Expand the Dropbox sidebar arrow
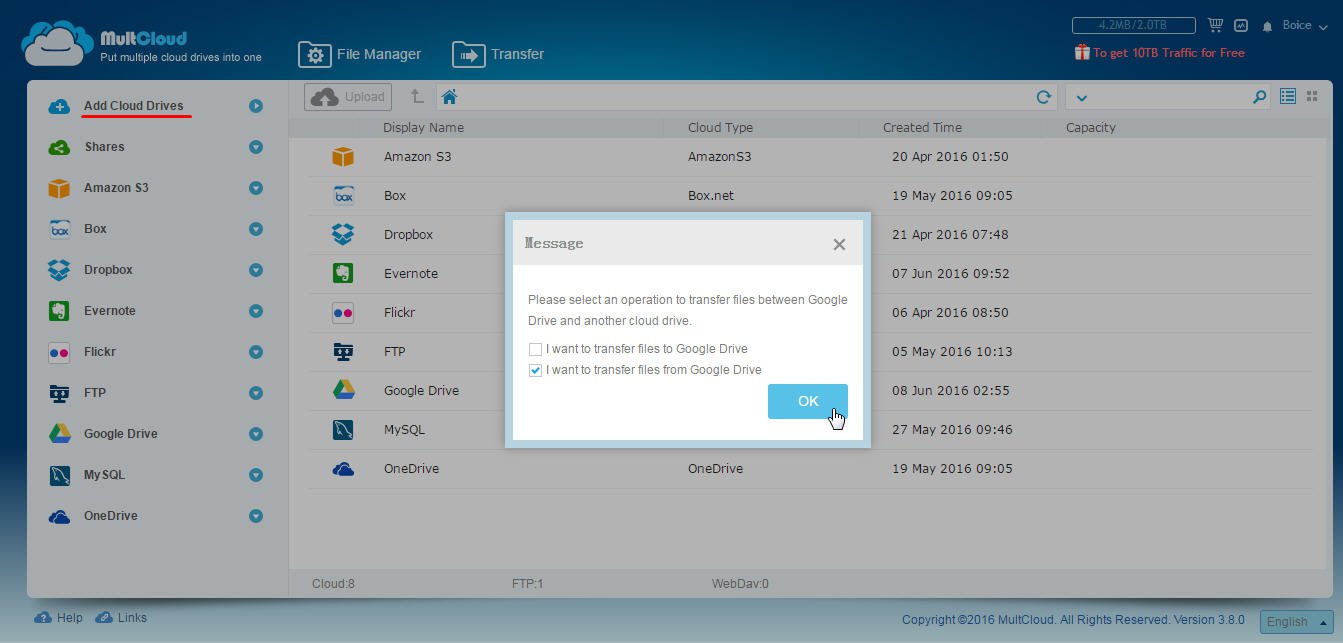 (x=256, y=270)
